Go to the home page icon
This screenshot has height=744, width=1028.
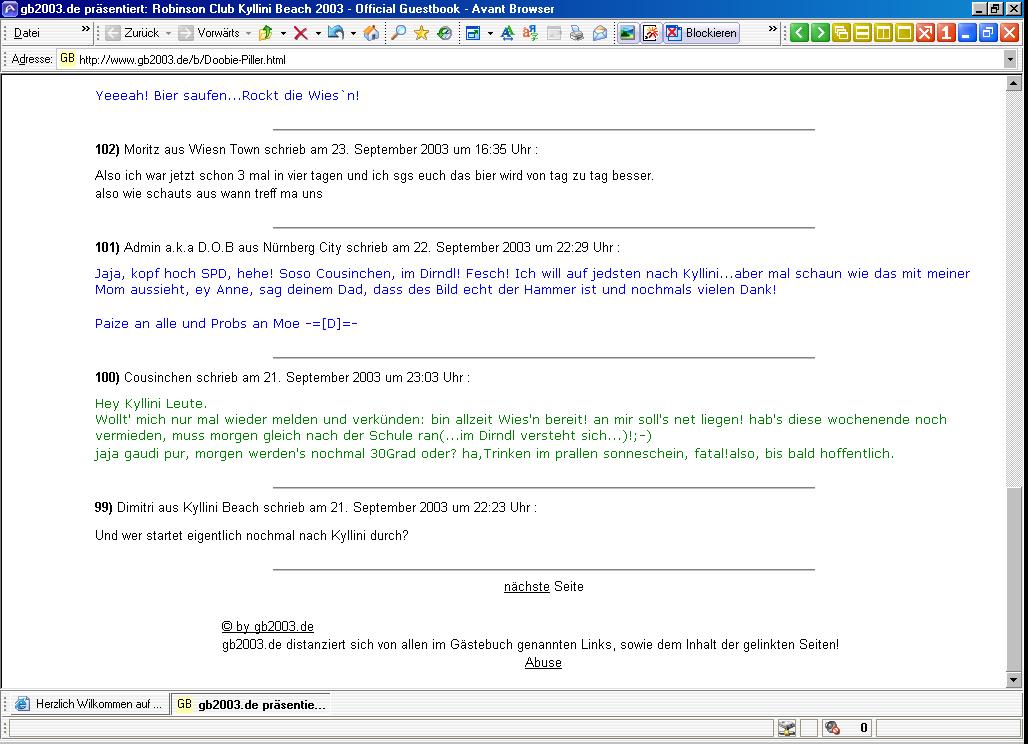coord(371,33)
